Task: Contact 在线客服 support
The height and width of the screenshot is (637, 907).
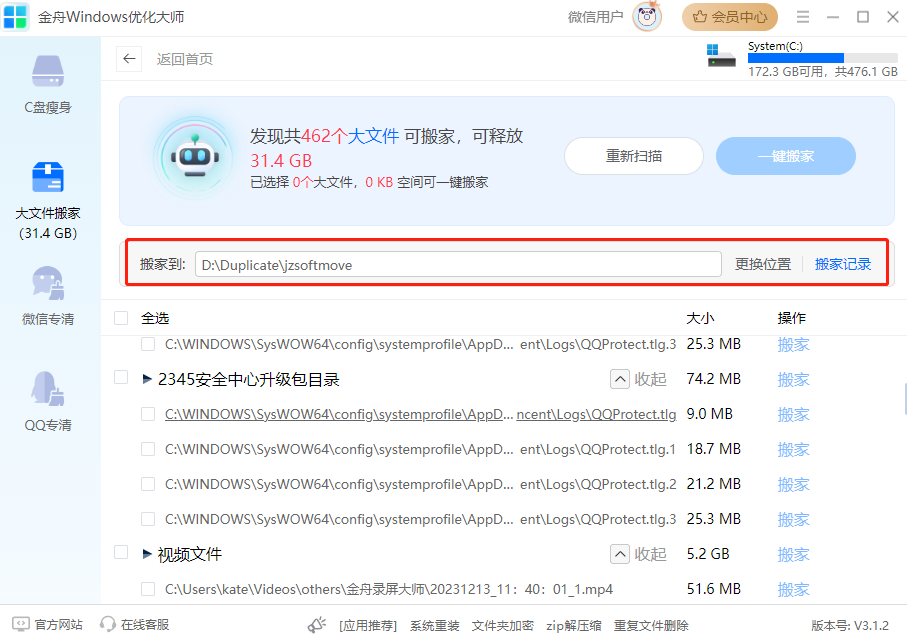Action: 134,624
